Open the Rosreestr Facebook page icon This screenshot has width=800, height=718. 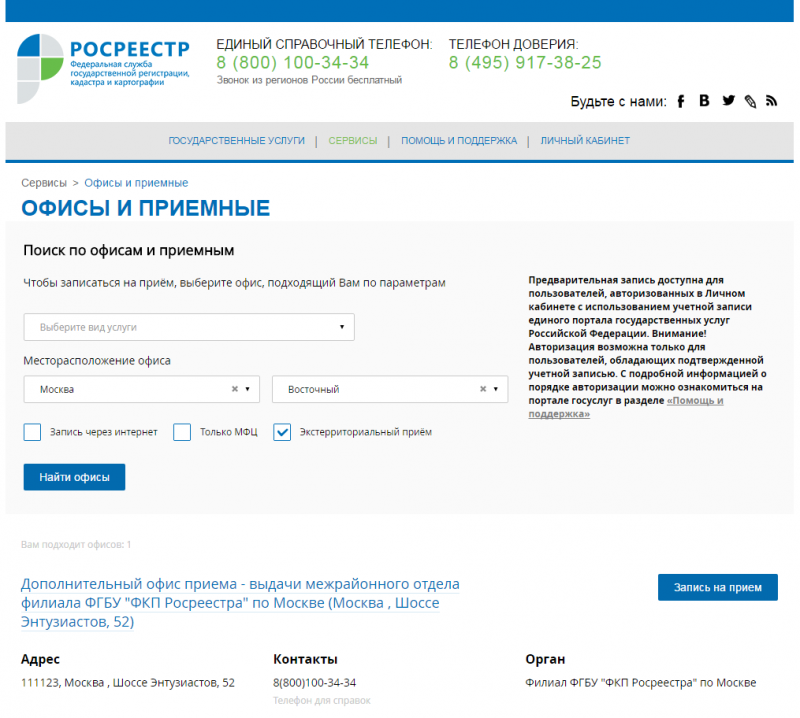[x=681, y=101]
